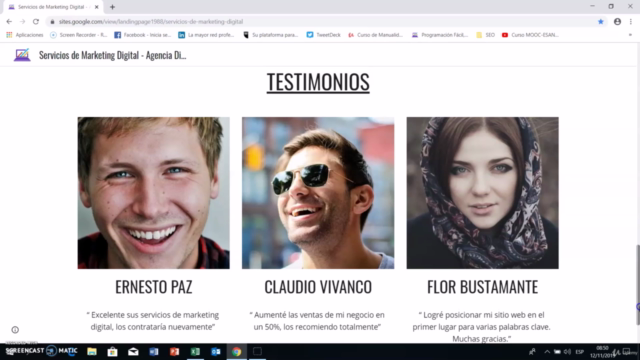Open the 'Su plataforma para' bookmark
Viewport: 640px width, 360px height.
pyautogui.click(x=271, y=35)
